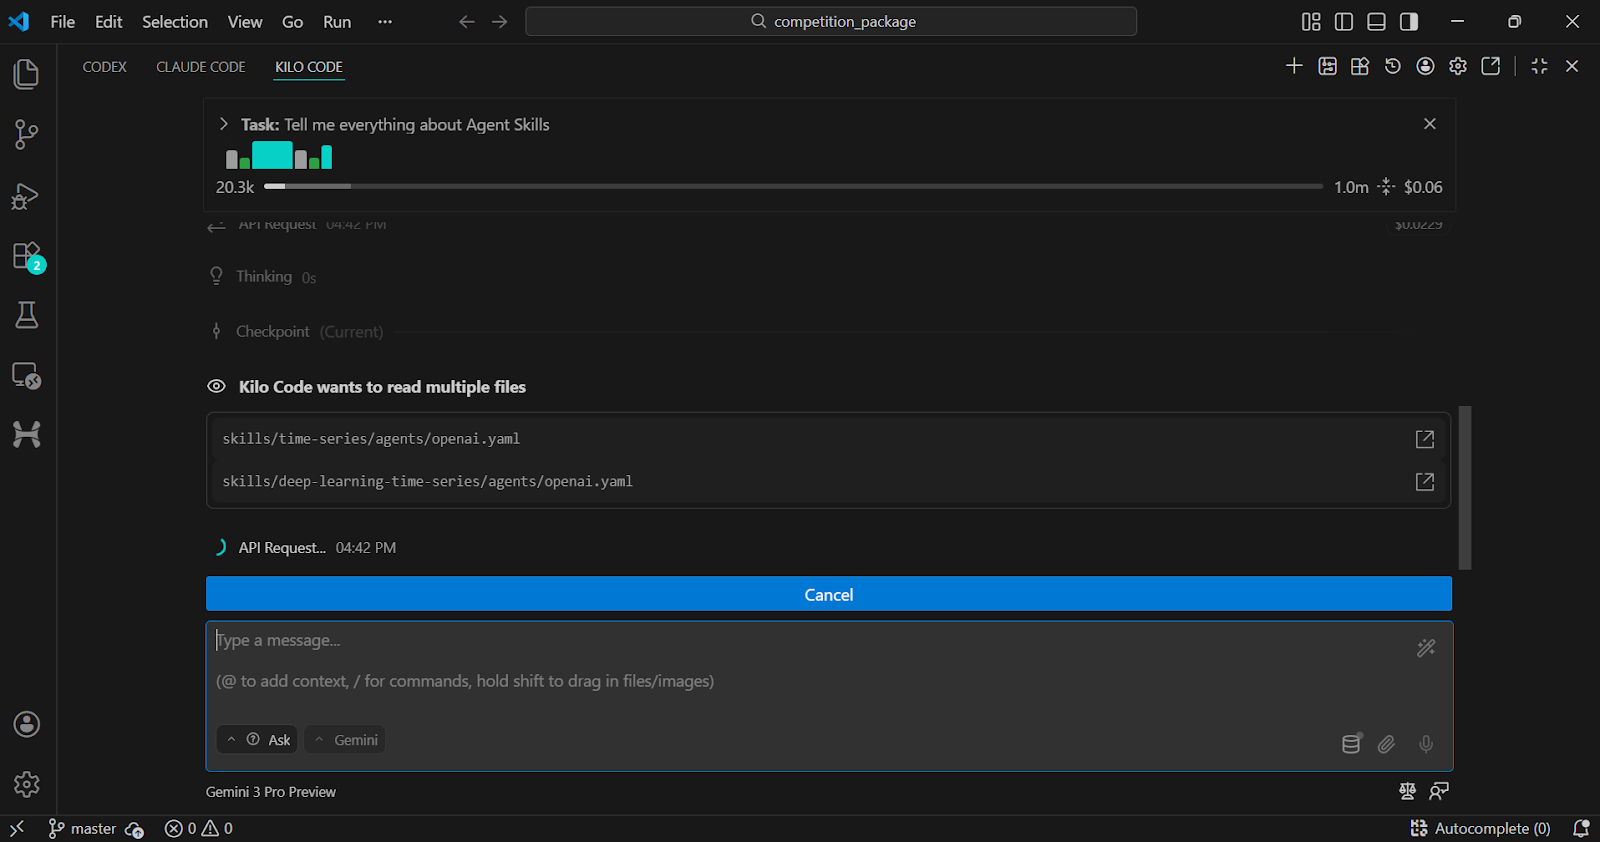Expand the Task header chevron
The width and height of the screenshot is (1600, 842).
click(x=224, y=124)
